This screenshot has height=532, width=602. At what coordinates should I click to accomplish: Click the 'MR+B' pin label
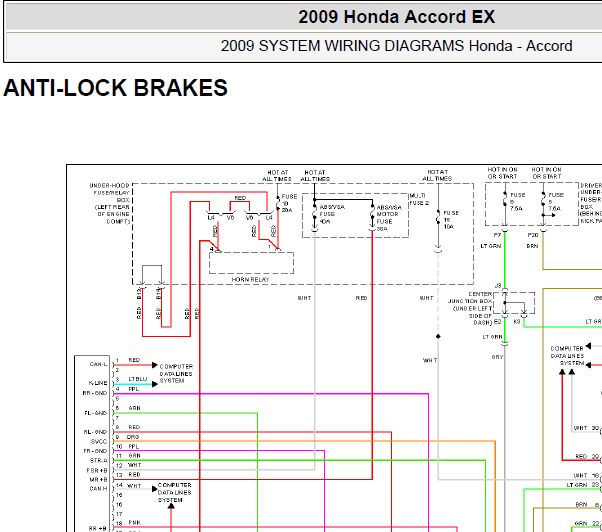(98, 479)
